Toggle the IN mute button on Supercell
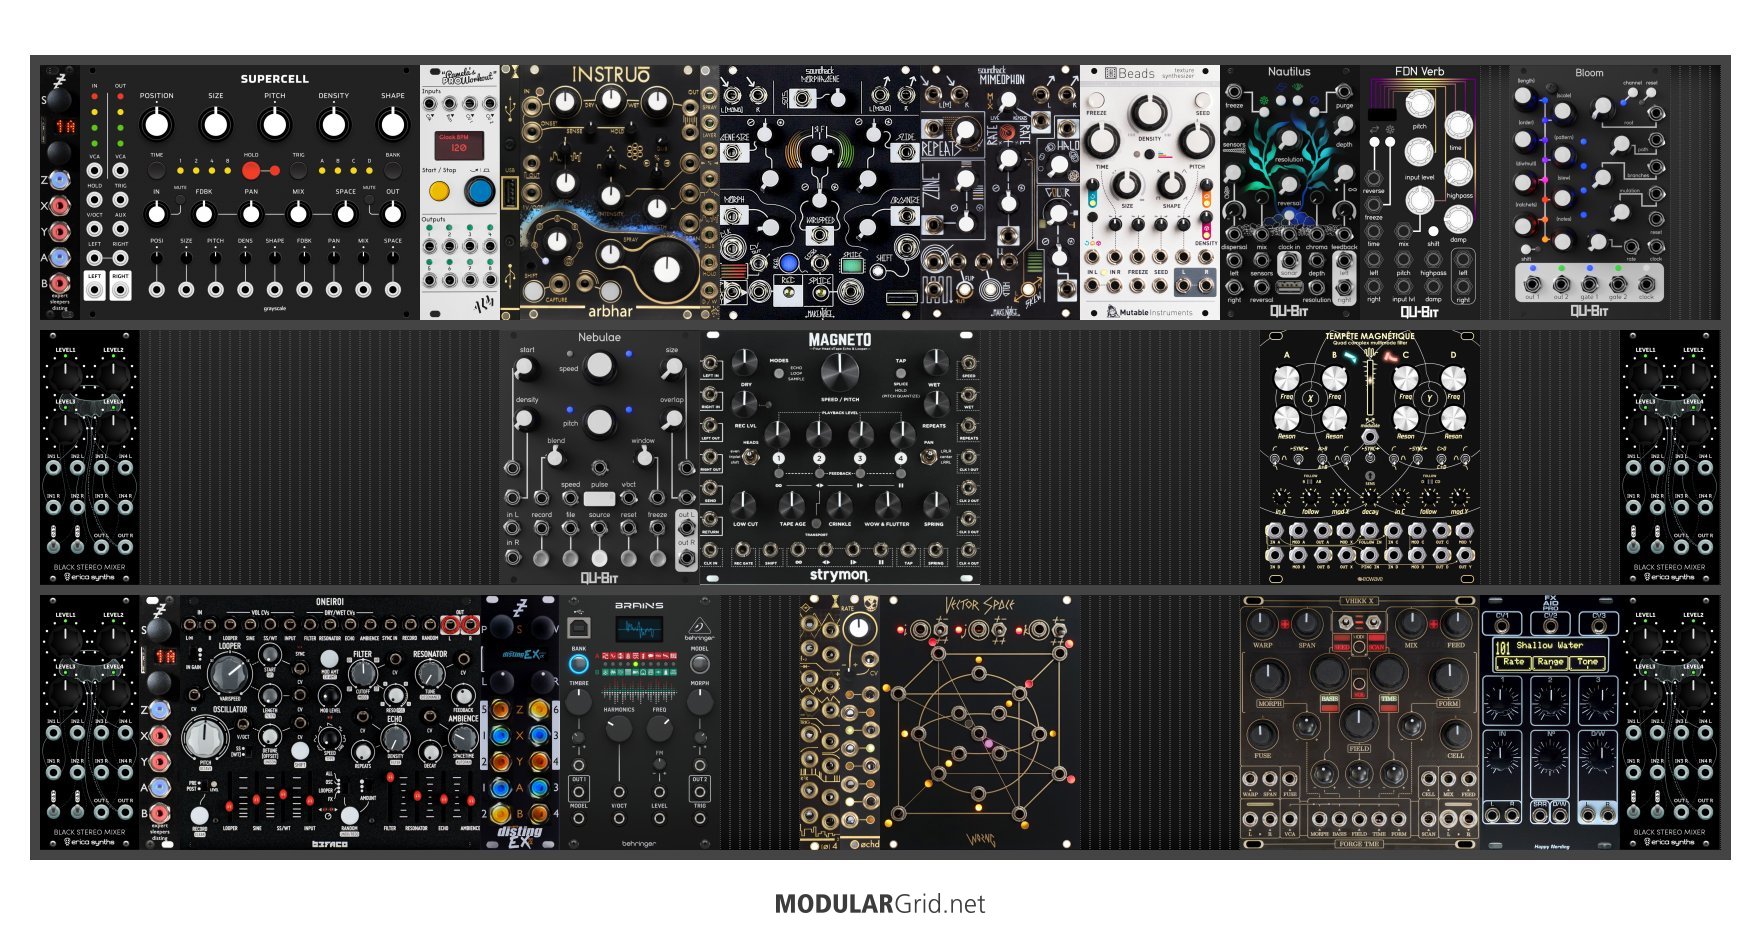This screenshot has height=925, width=1761. 181,200
